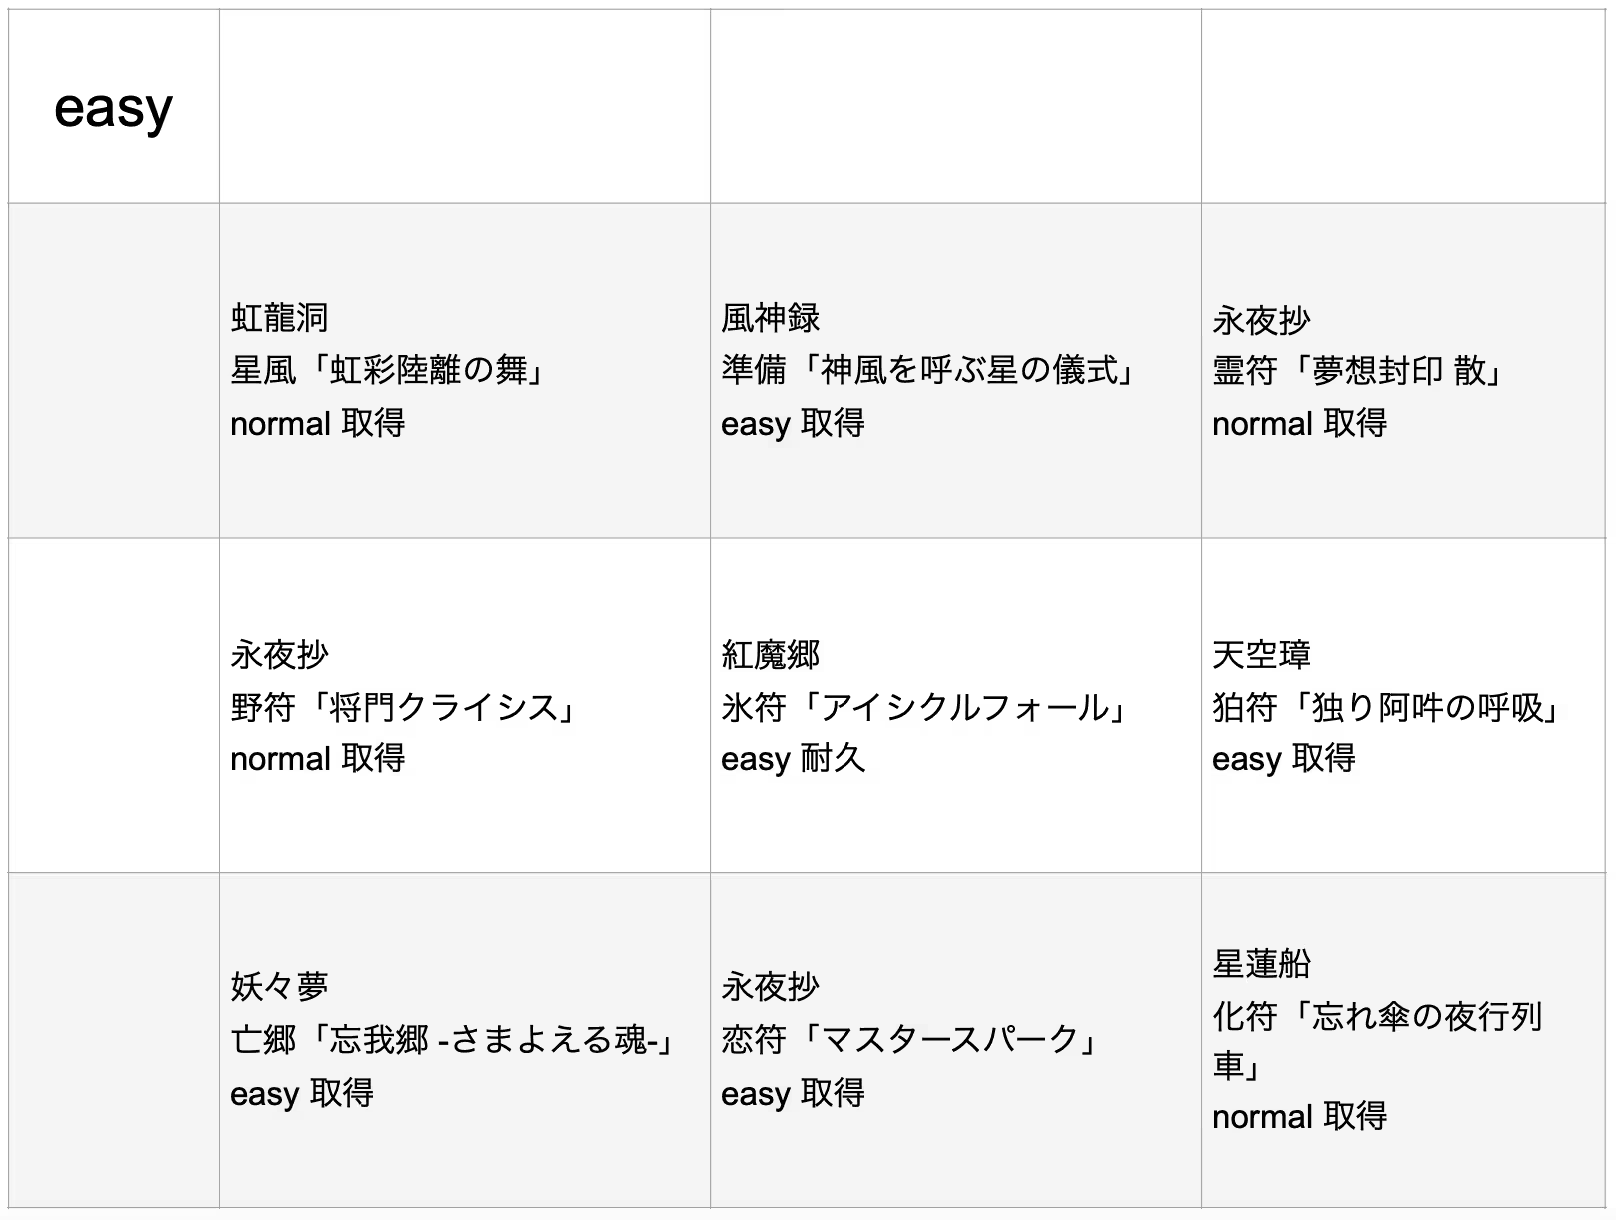Select the empty header cell above 風神録
The image size is (1616, 1220).
coord(956,107)
